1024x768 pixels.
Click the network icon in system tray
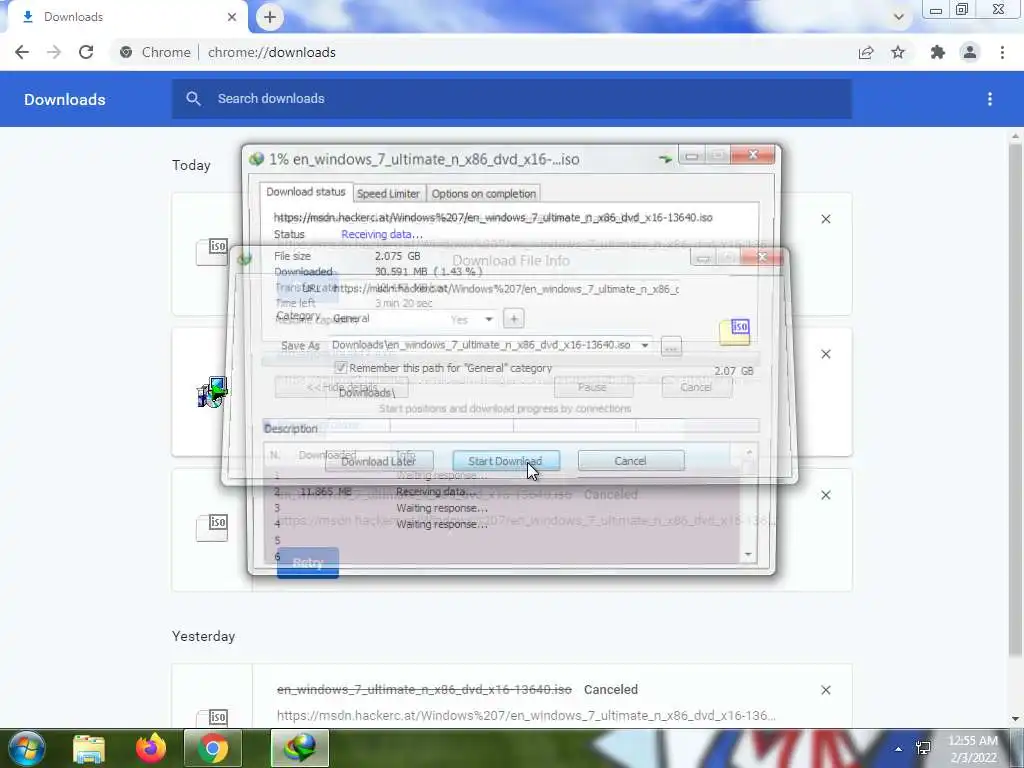pyautogui.click(x=923, y=748)
